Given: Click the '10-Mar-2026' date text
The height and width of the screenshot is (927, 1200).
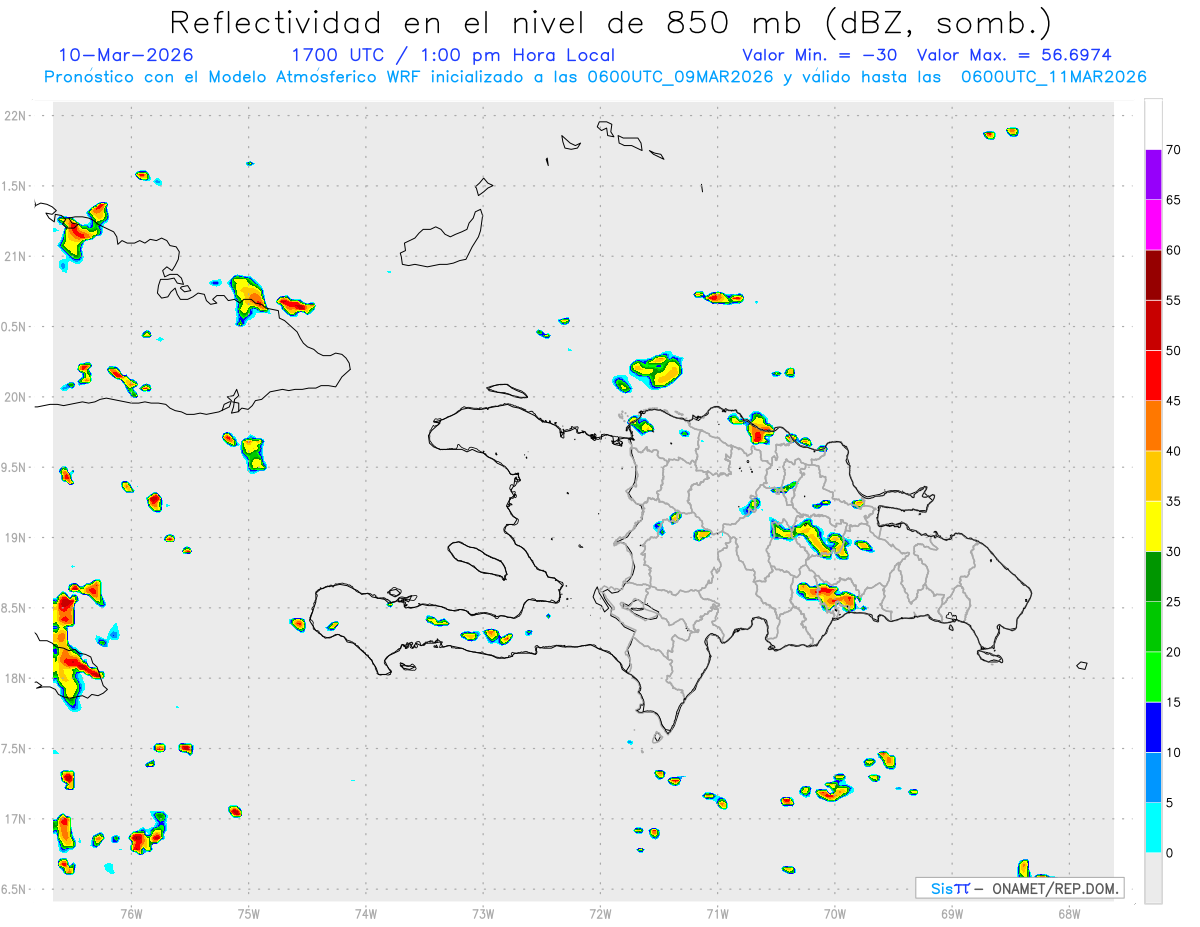Looking at the screenshot, I should tap(126, 55).
